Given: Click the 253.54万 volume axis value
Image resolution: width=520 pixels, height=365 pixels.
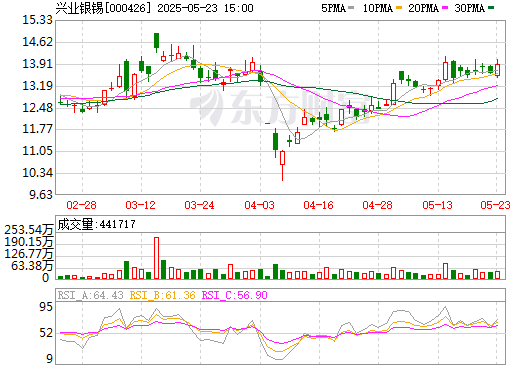Looking at the screenshot, I should [29, 230].
